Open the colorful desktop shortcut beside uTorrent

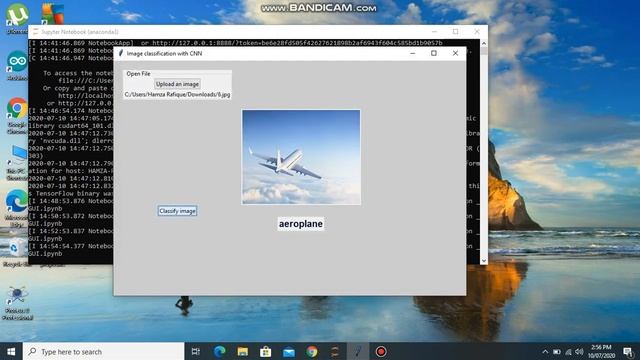(52, 15)
